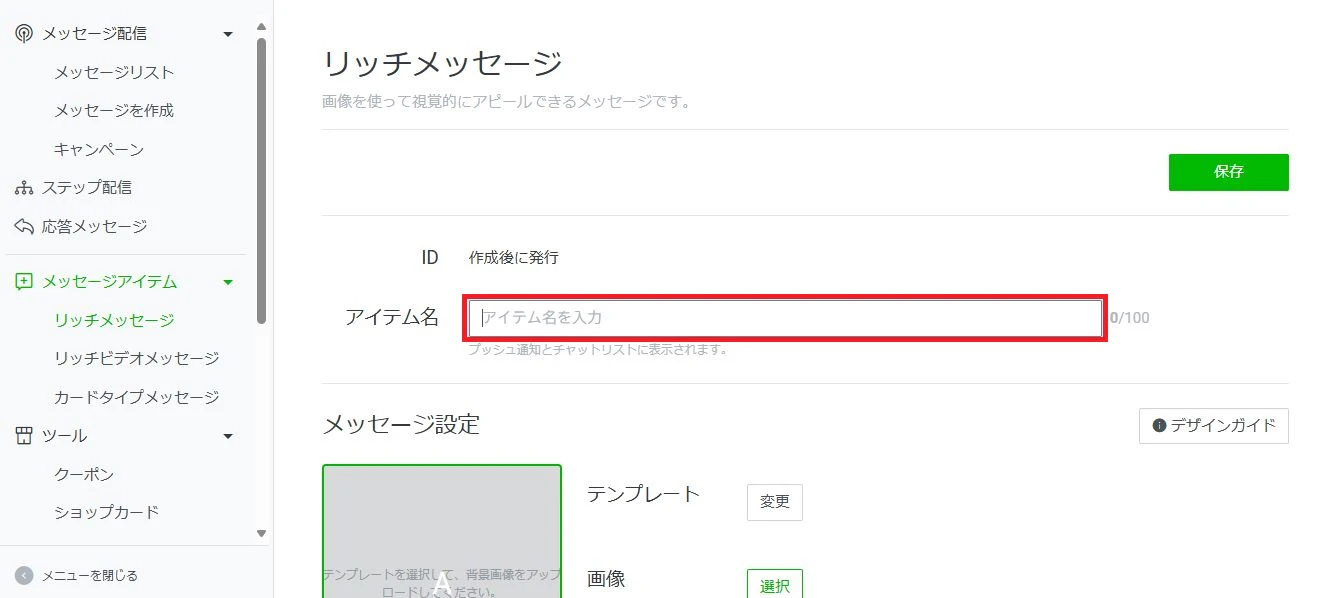
Task: Click the メッセージ設定 heading
Action: coord(401,424)
